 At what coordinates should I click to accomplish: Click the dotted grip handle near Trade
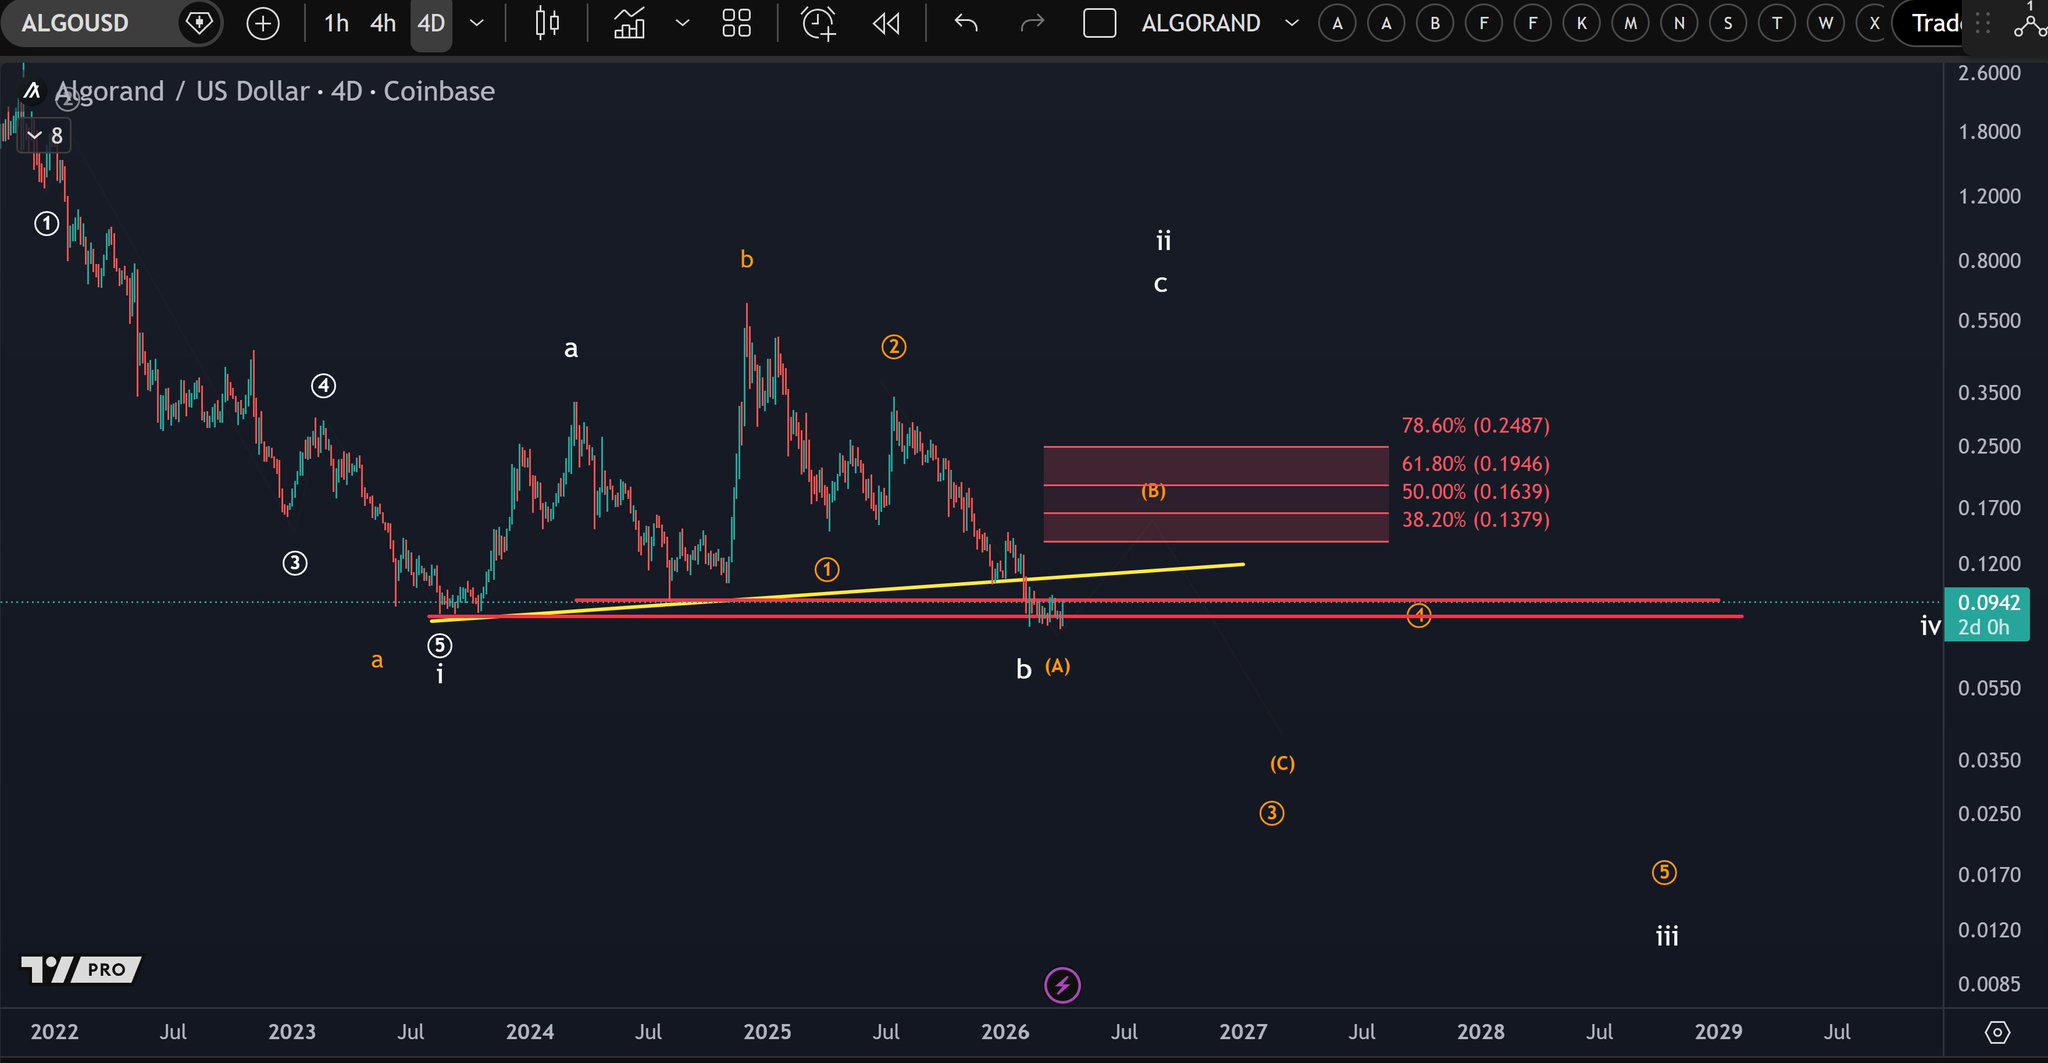(1983, 23)
